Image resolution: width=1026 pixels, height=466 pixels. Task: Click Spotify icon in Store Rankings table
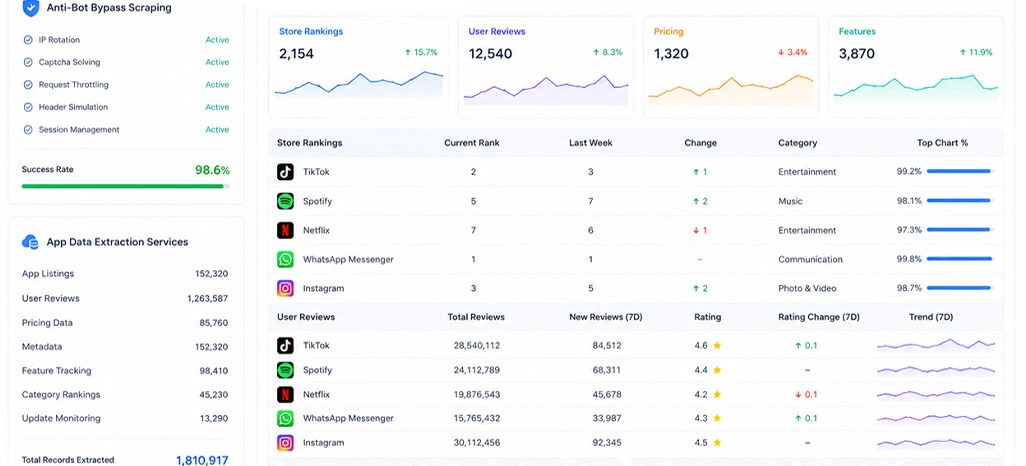pos(285,201)
